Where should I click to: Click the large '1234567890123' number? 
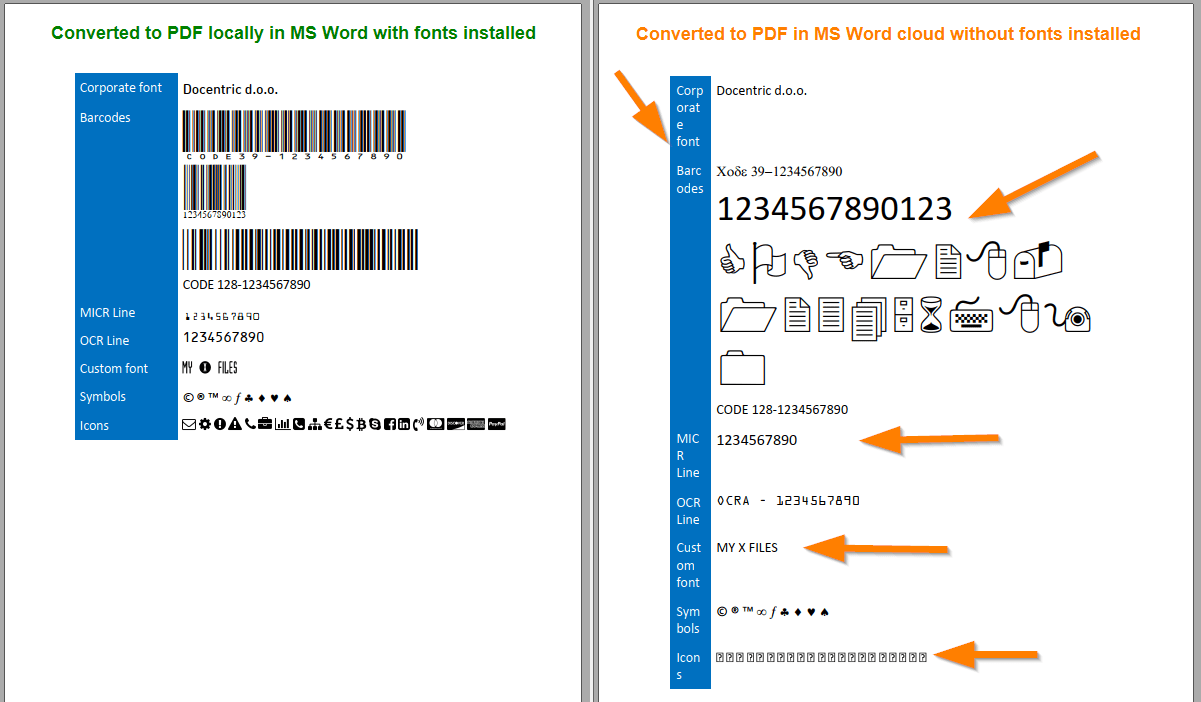tap(835, 209)
